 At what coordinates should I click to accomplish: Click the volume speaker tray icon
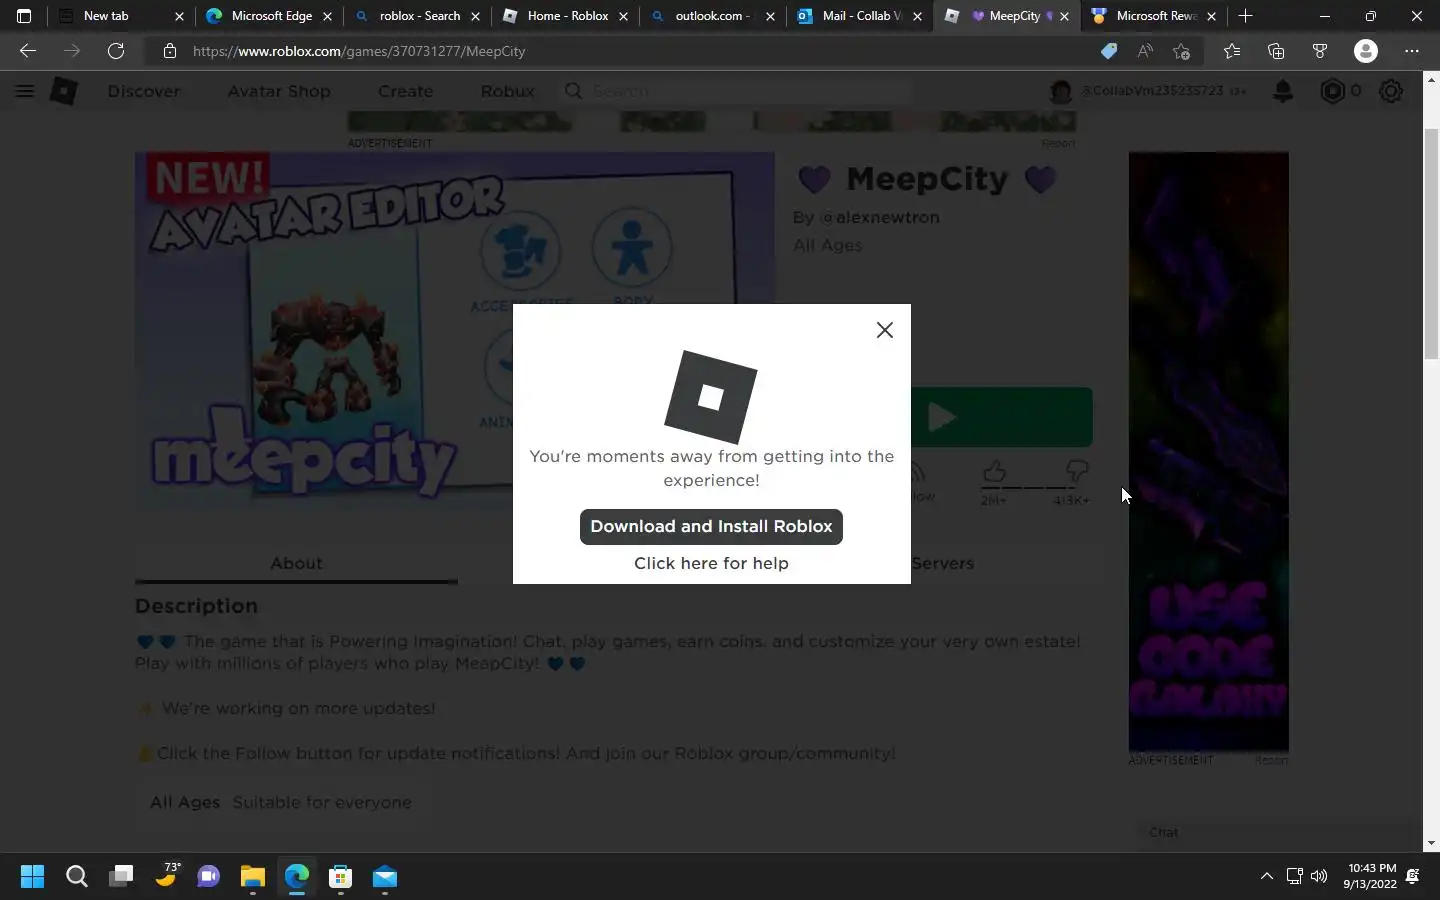pyautogui.click(x=1319, y=876)
